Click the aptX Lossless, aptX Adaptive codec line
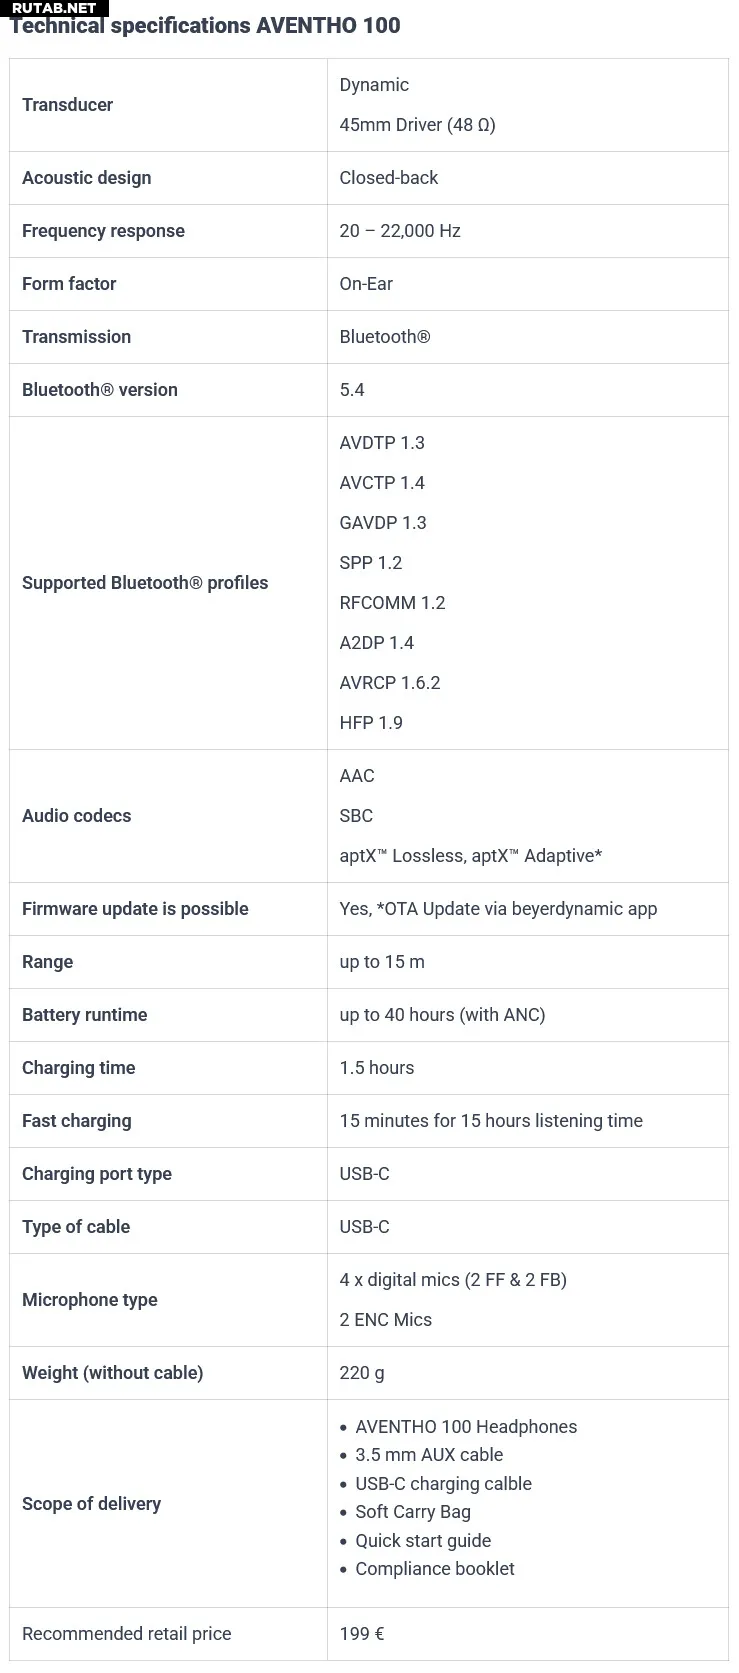 (x=471, y=856)
